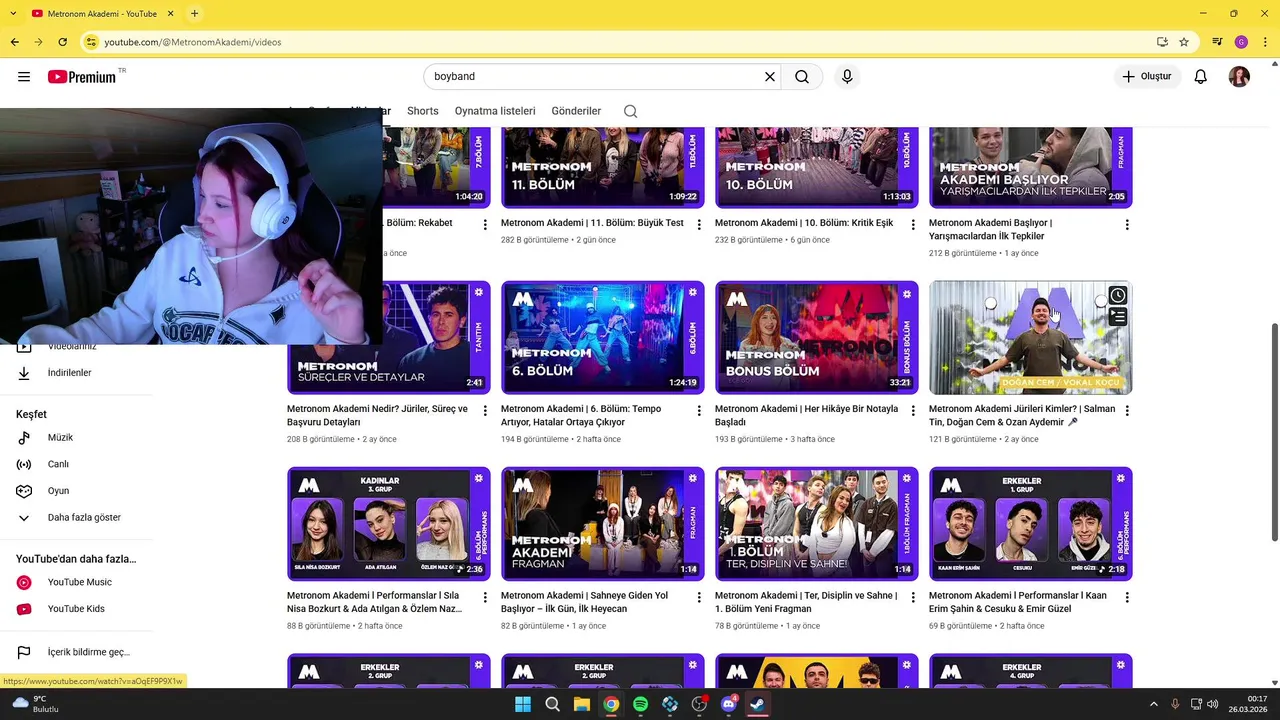Open YouTube notifications bell
This screenshot has height=720, width=1280.
tap(1201, 77)
